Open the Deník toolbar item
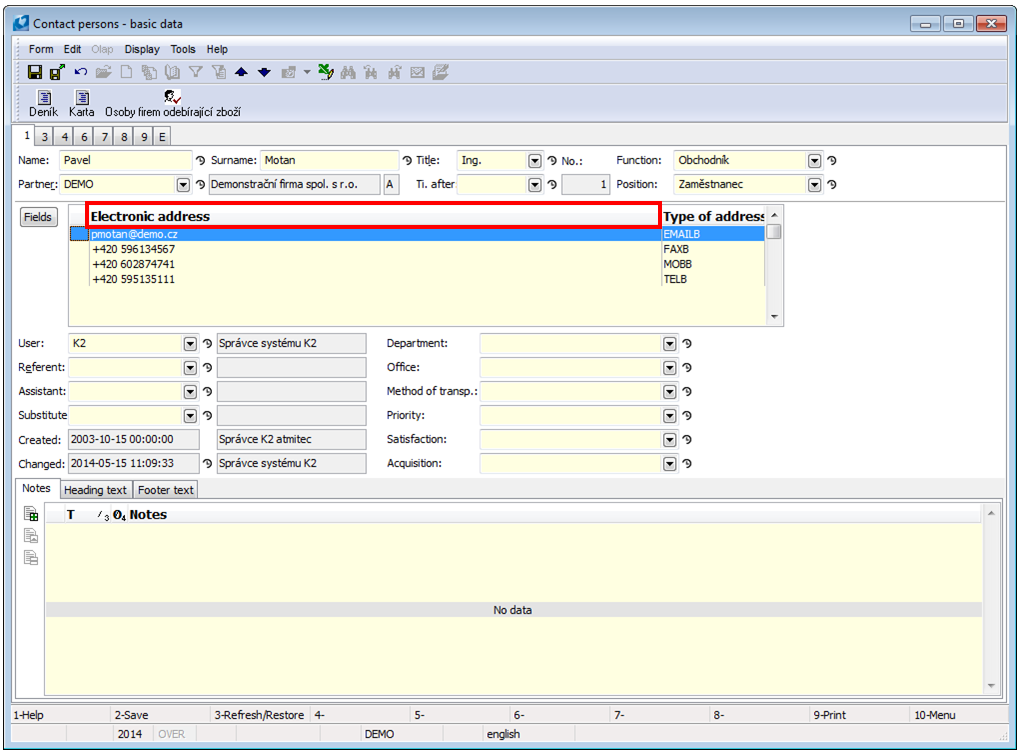Viewport: 1026px width, 754px height. (43, 103)
